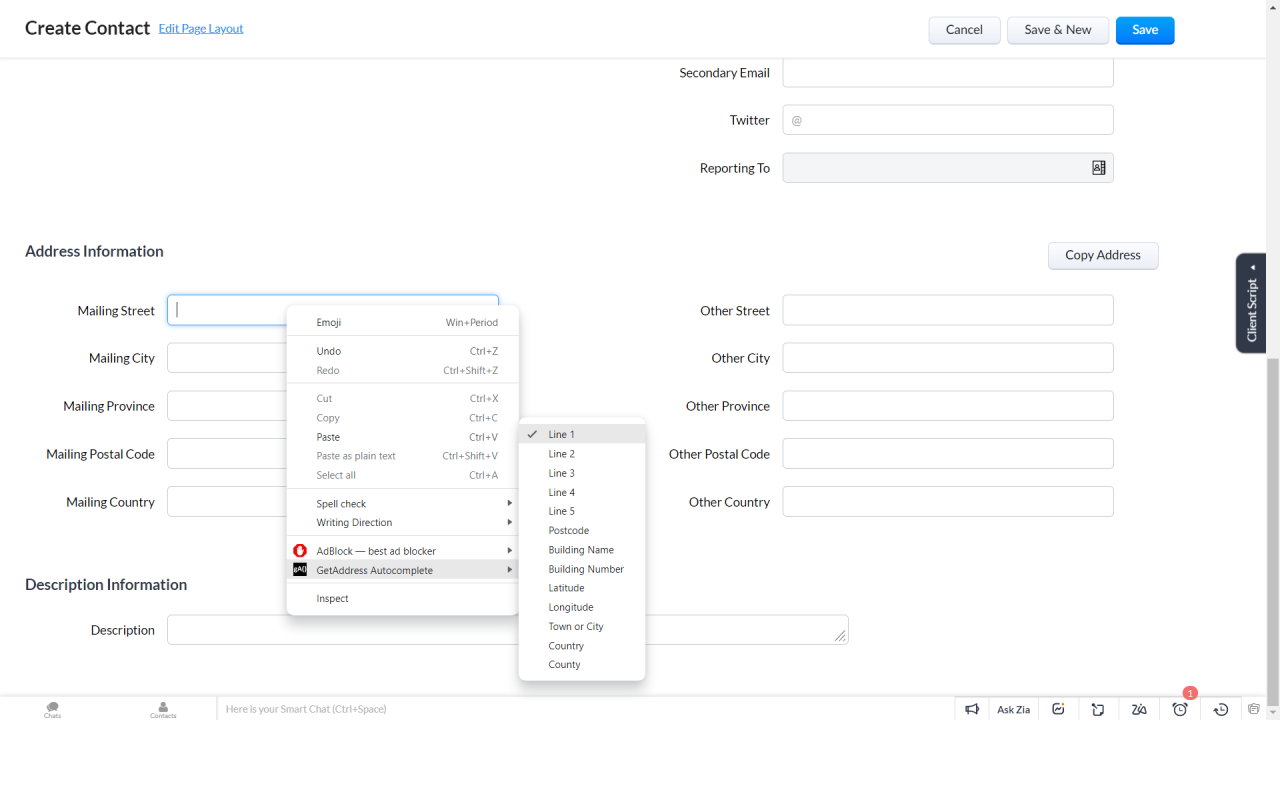
Task: View recently accessed records with the history icon
Action: pos(1220,708)
